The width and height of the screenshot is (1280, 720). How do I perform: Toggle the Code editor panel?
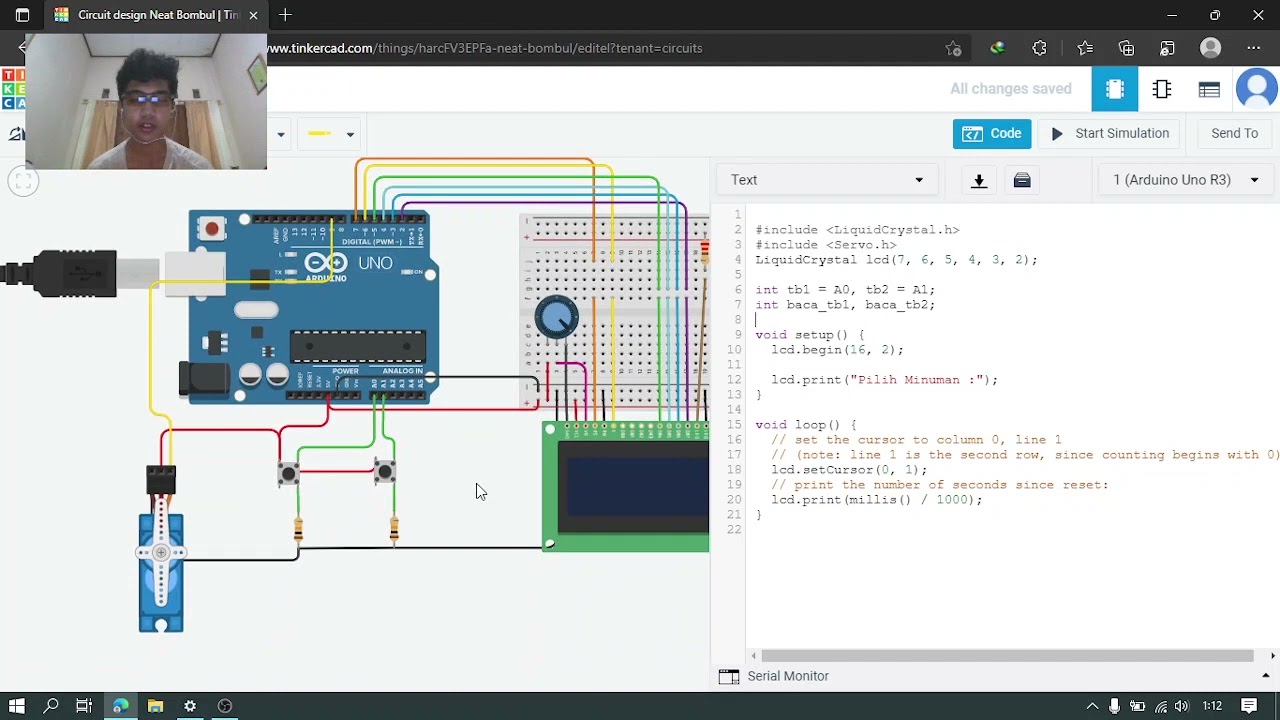pyautogui.click(x=992, y=133)
